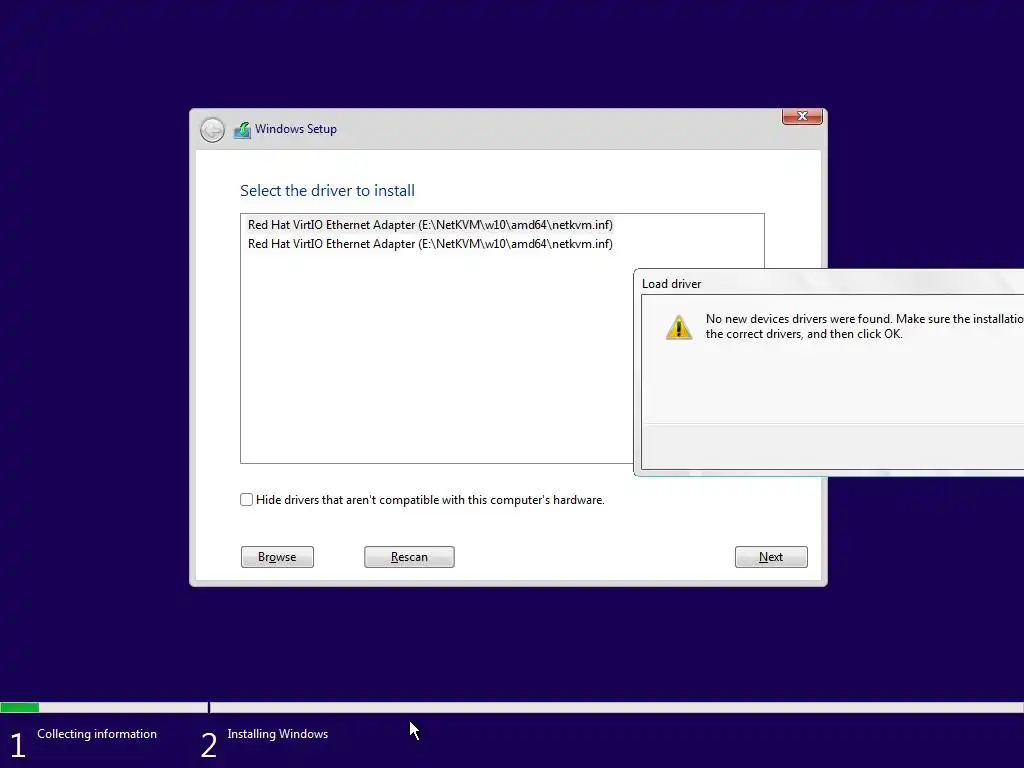Image resolution: width=1024 pixels, height=768 pixels.
Task: Click the Browse button
Action: click(x=277, y=557)
